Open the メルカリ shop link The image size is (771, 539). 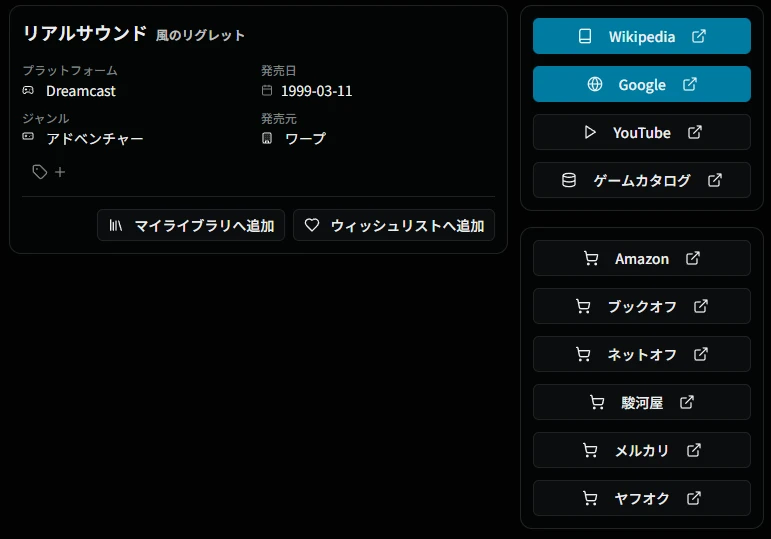(x=642, y=450)
